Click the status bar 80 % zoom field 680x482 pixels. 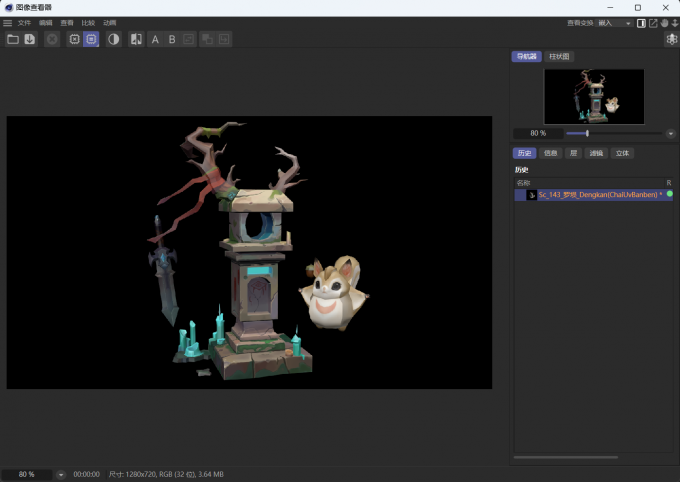(x=26, y=475)
